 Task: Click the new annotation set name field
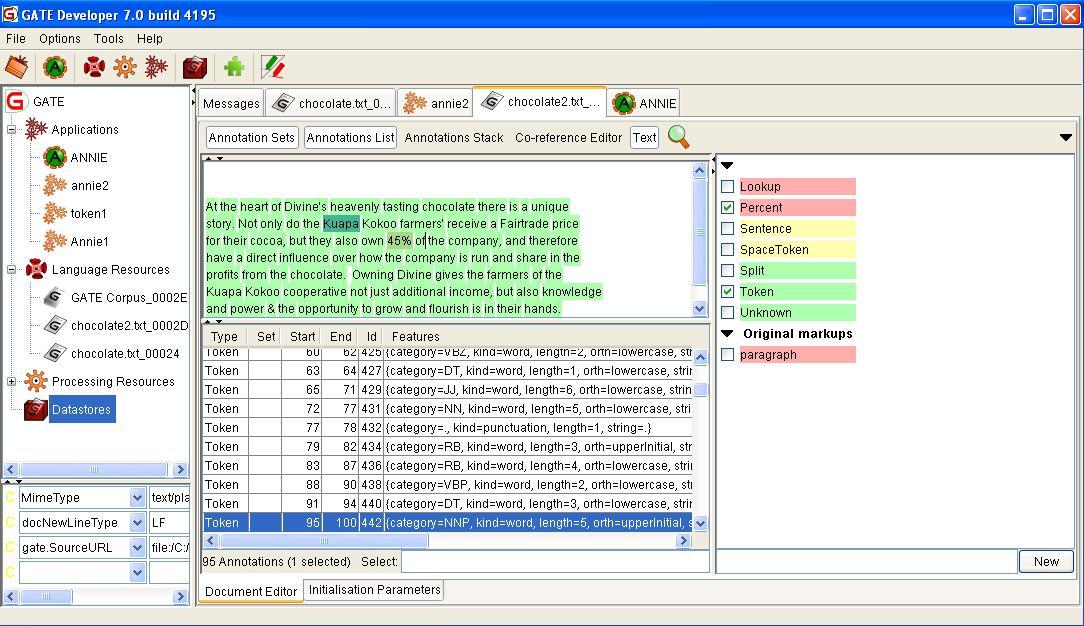tap(867, 562)
